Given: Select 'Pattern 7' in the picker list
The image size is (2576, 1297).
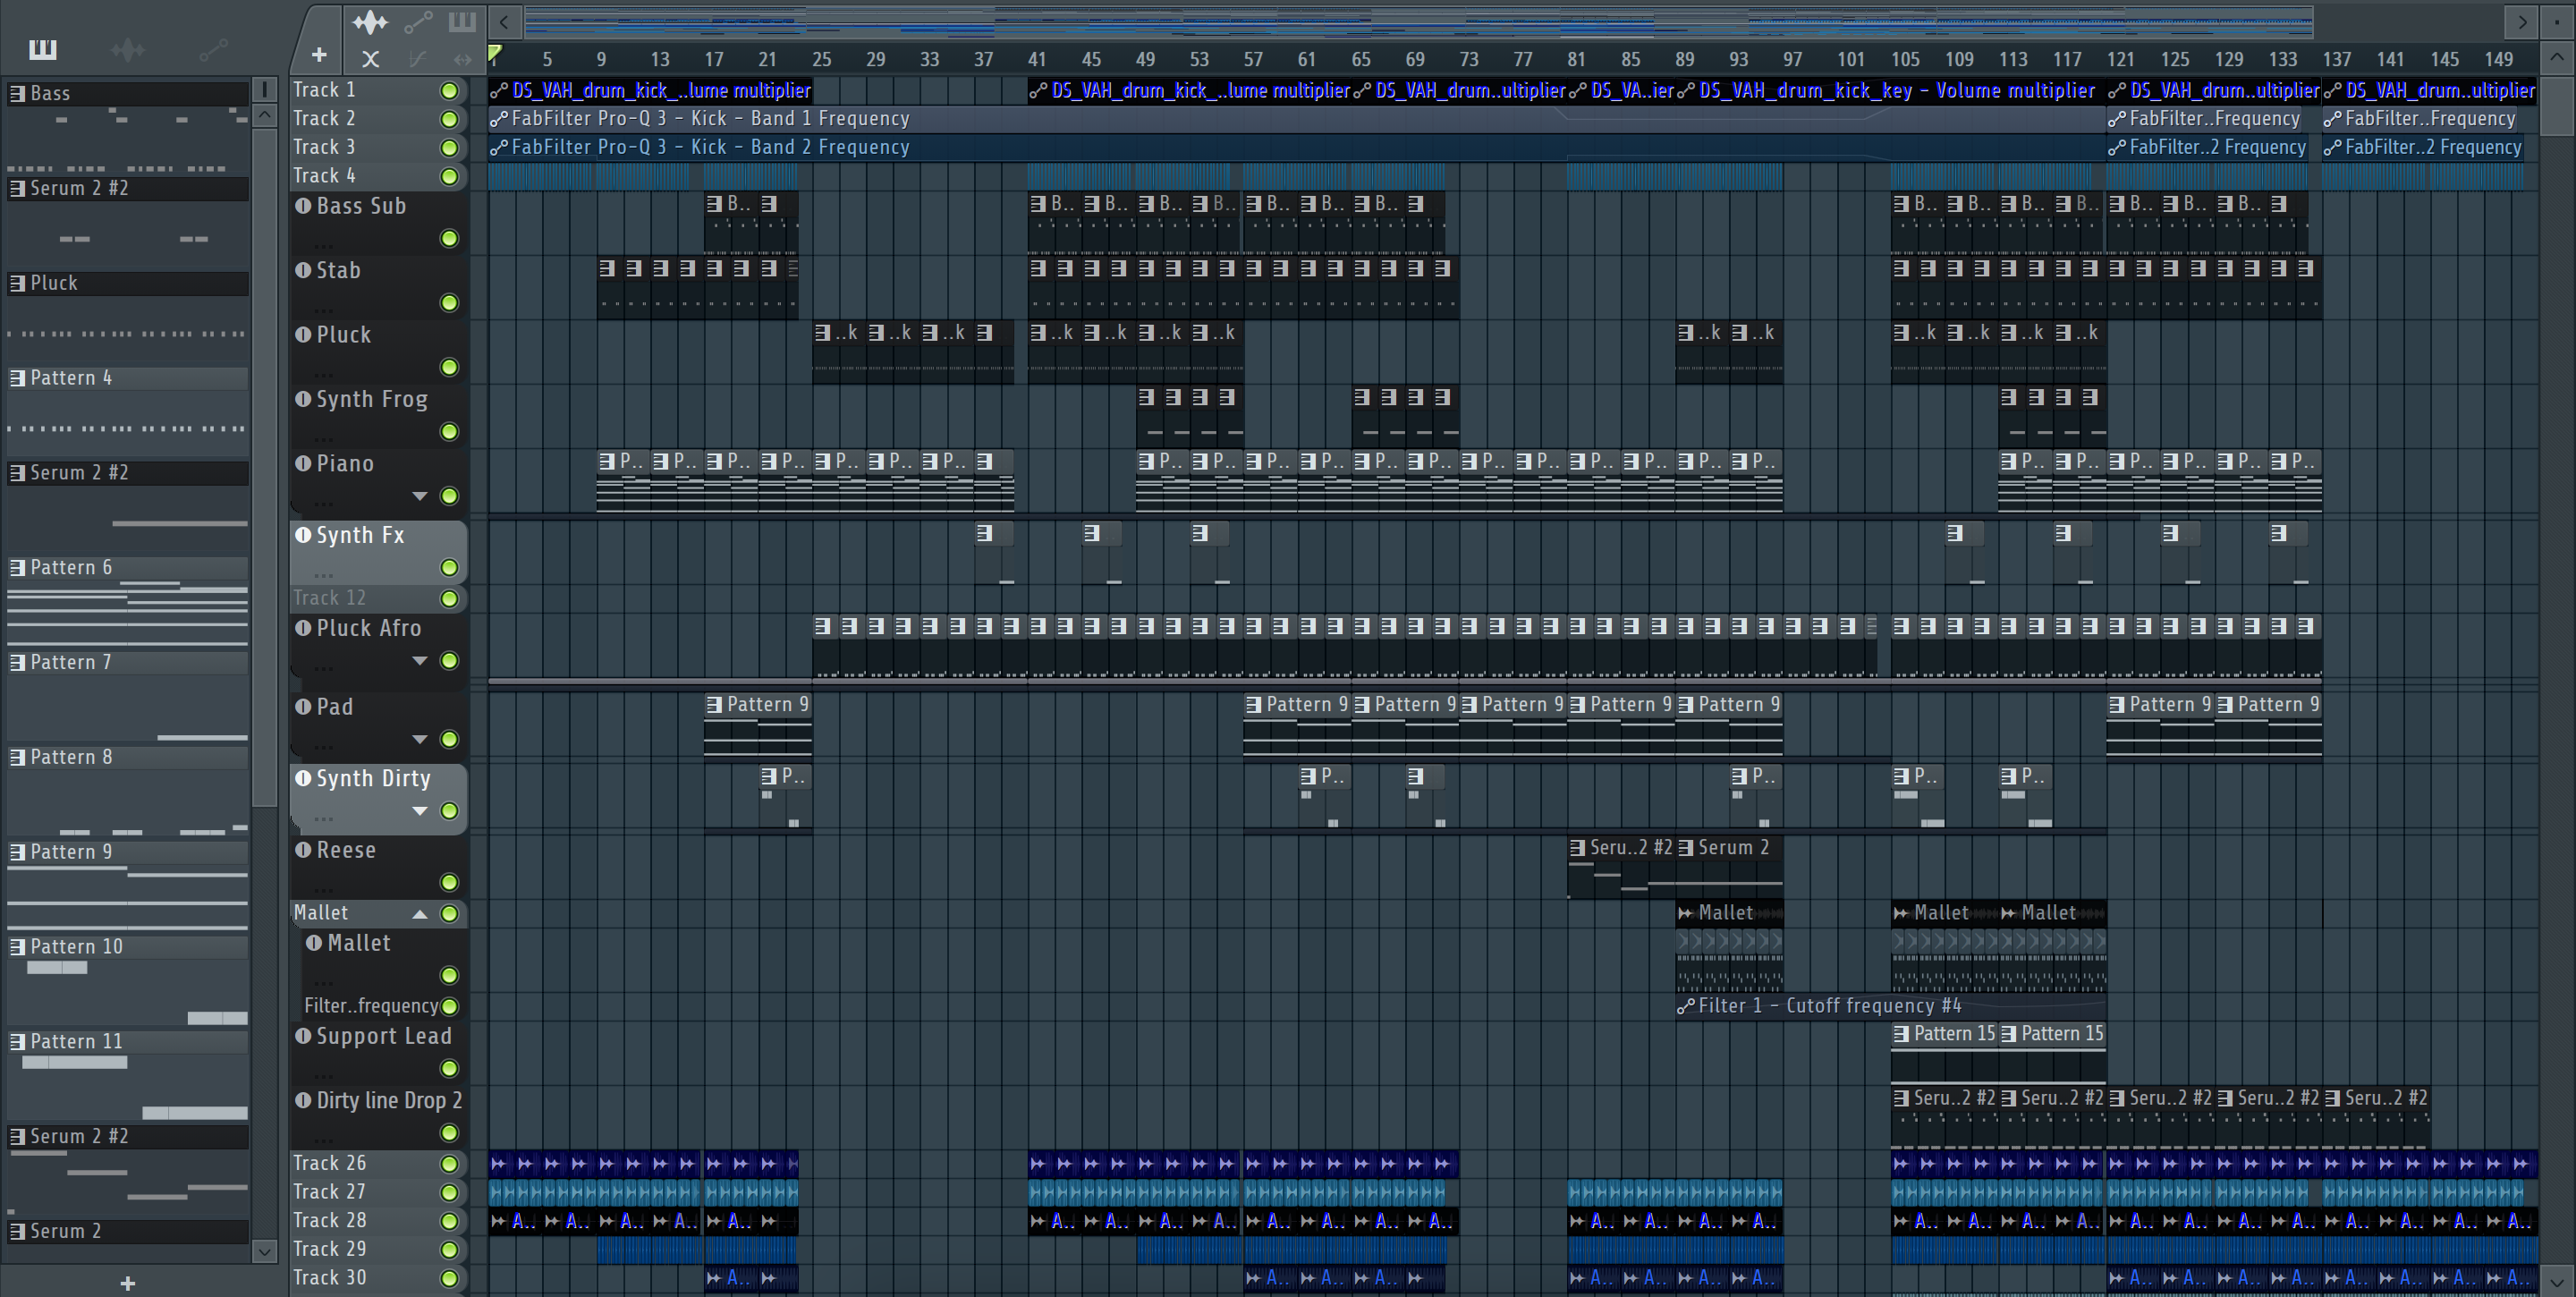Looking at the screenshot, I should pos(128,662).
